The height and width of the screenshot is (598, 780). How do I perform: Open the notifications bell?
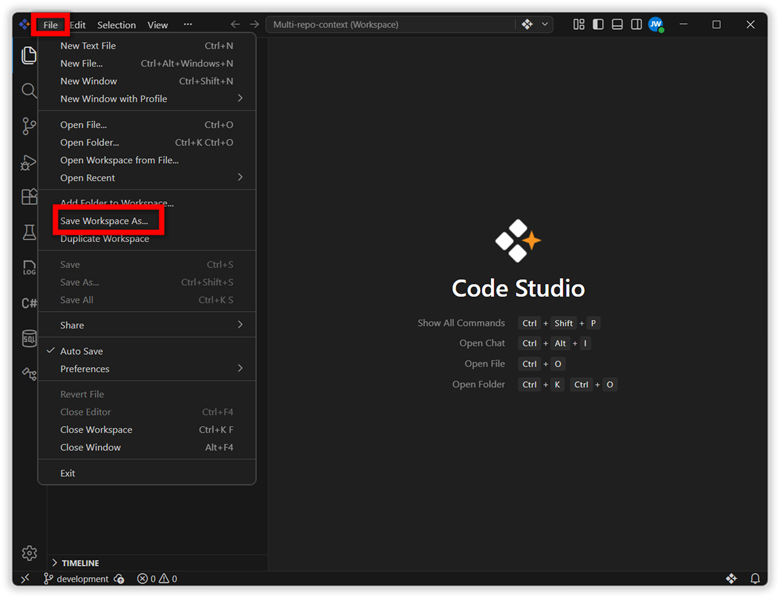coord(755,578)
